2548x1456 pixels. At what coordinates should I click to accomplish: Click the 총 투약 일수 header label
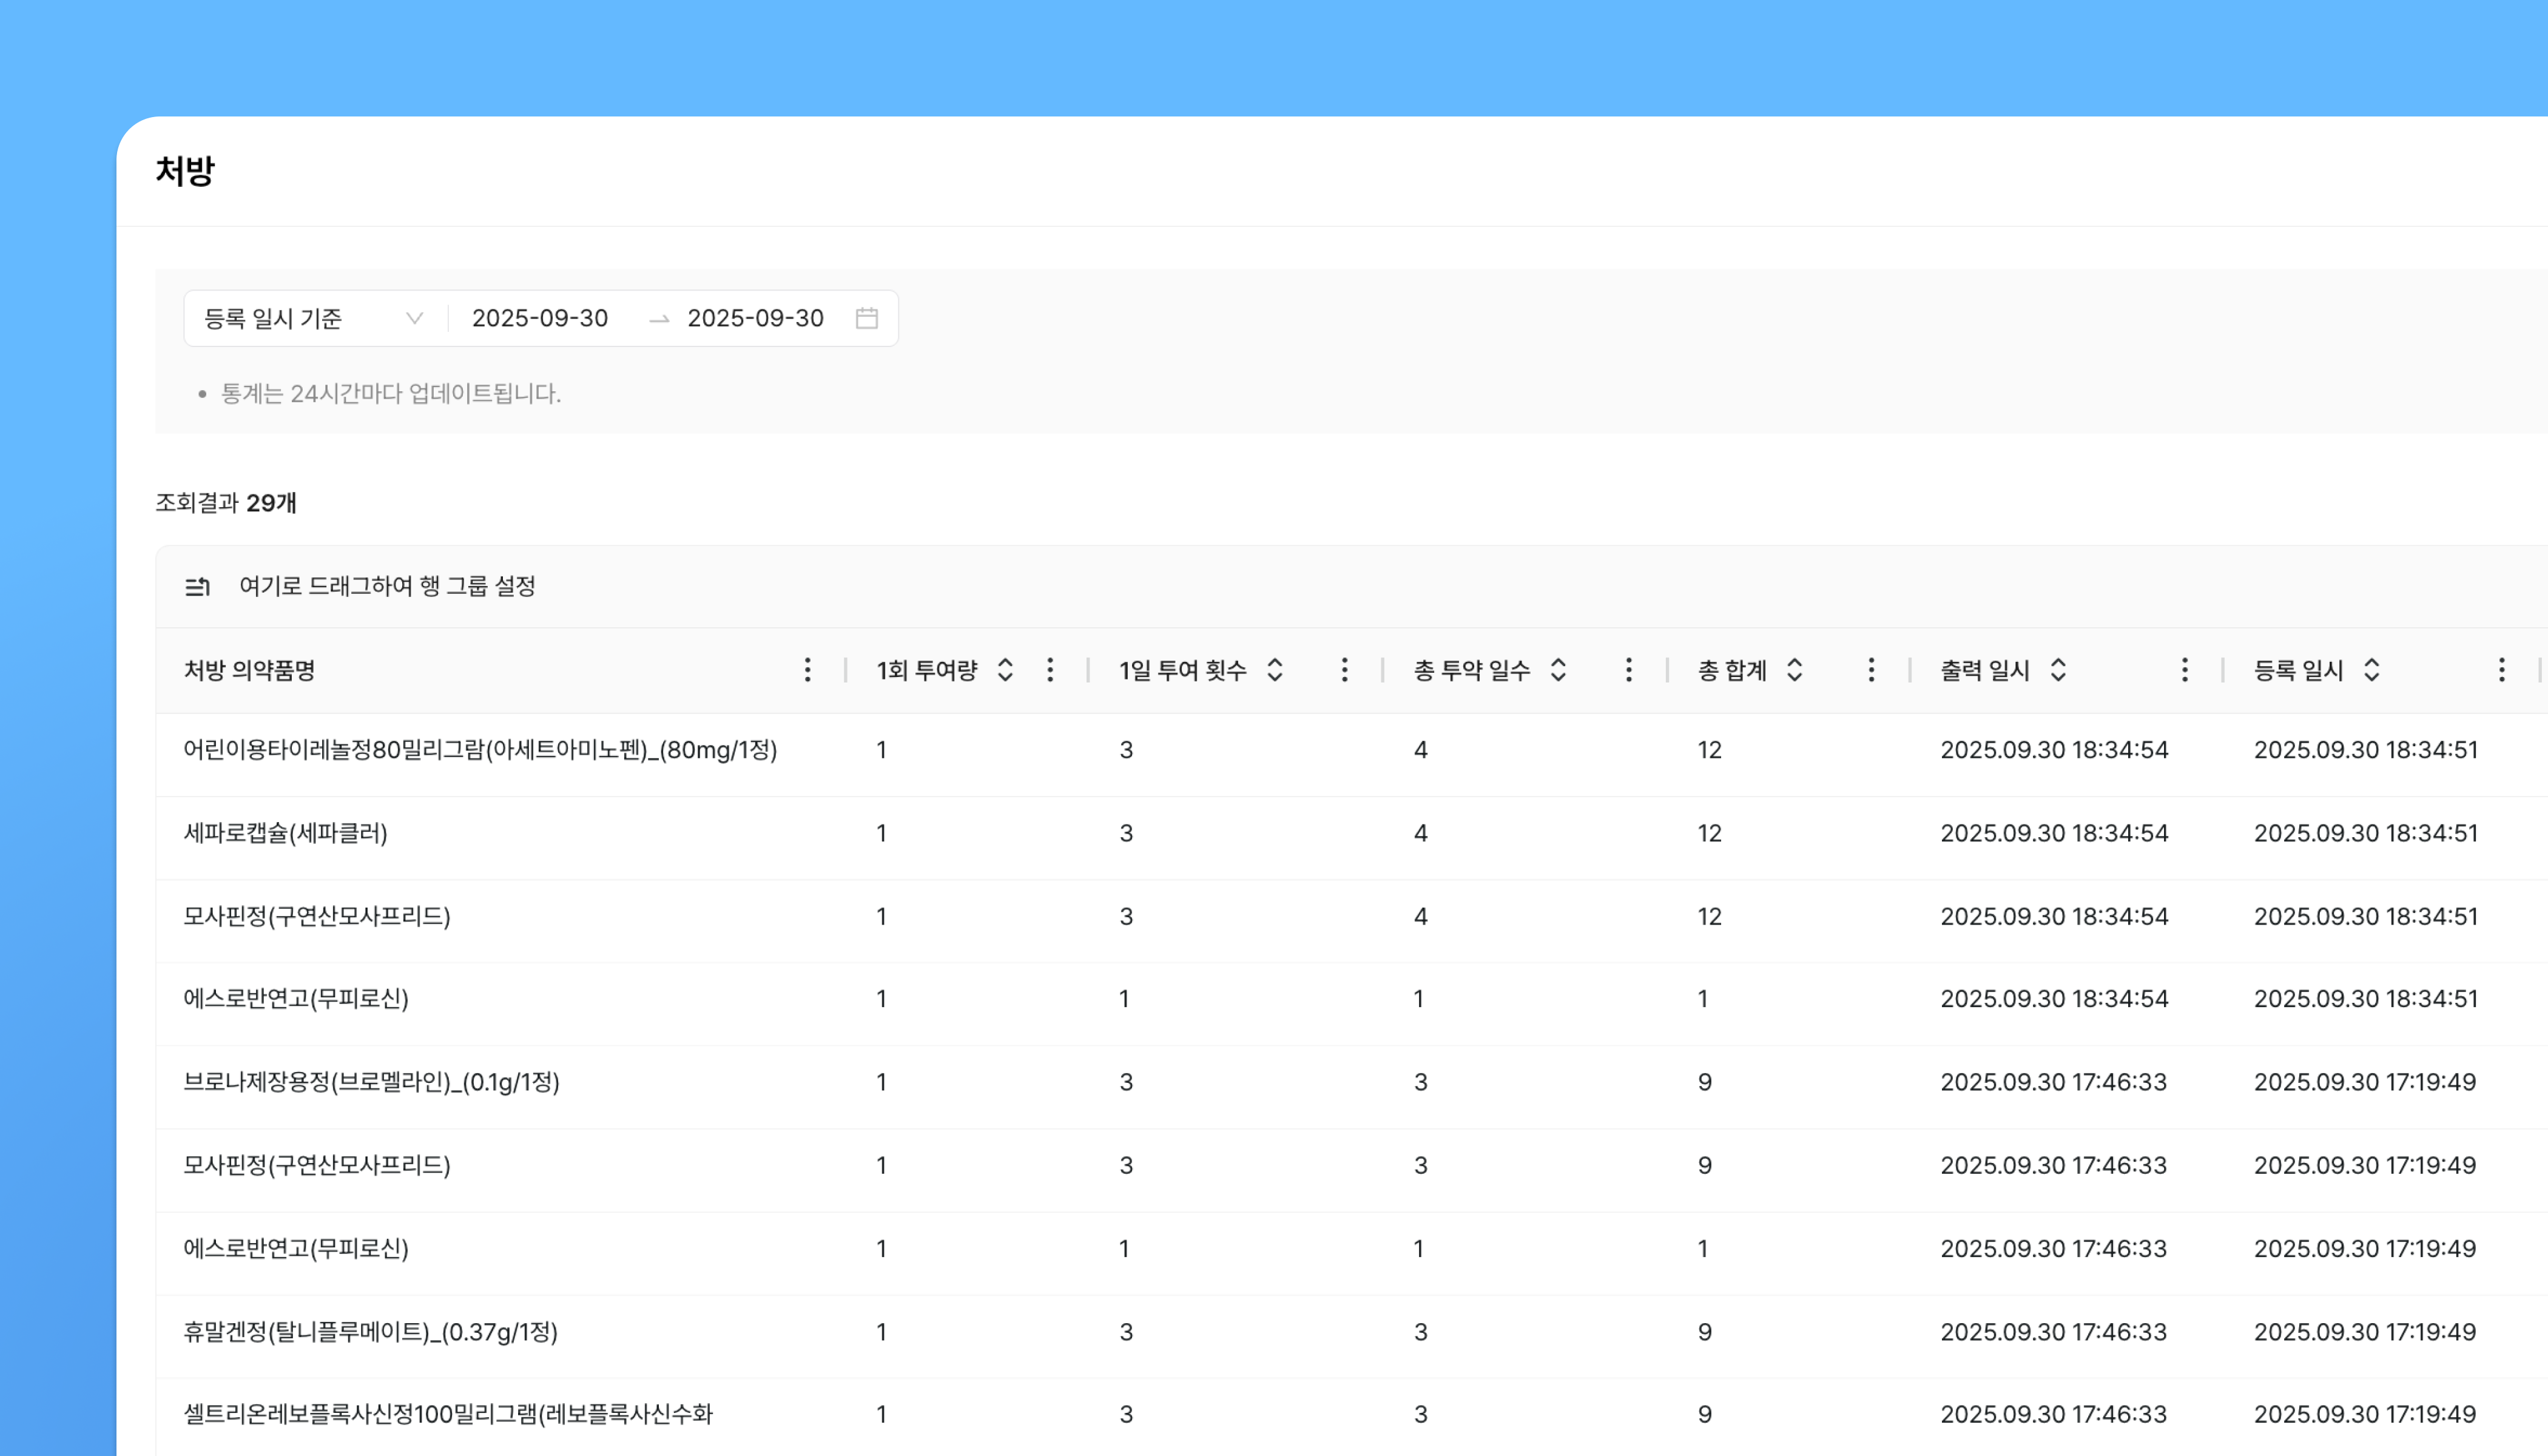[1472, 670]
